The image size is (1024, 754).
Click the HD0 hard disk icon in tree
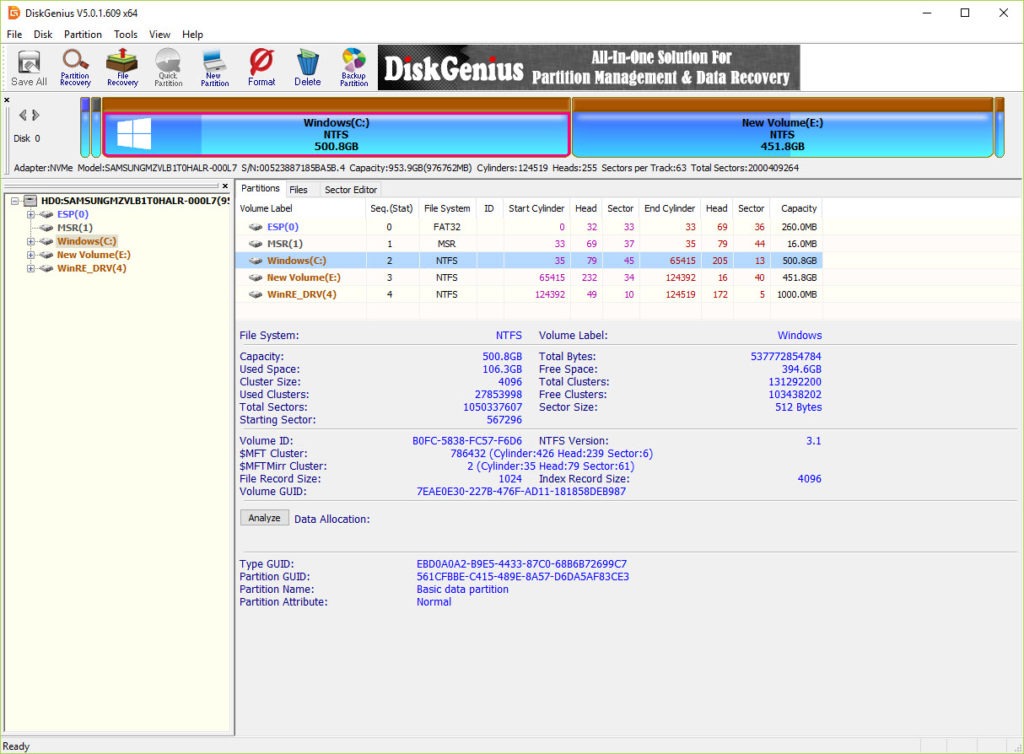[30, 201]
